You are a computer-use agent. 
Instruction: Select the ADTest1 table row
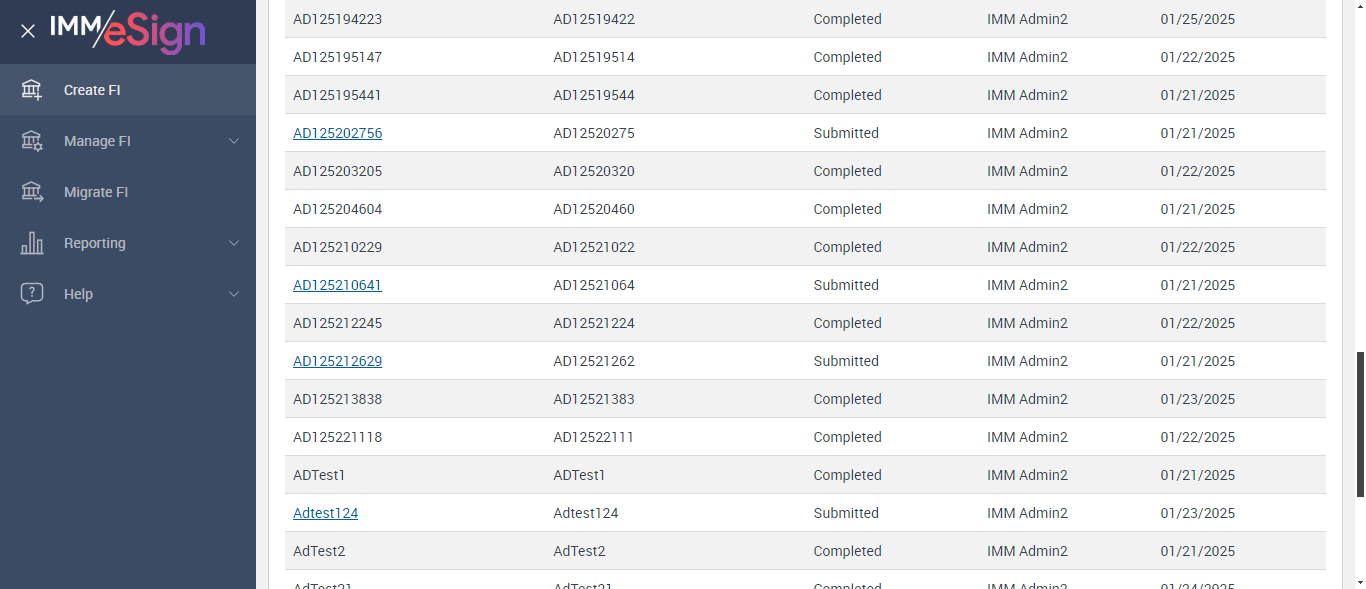700,475
